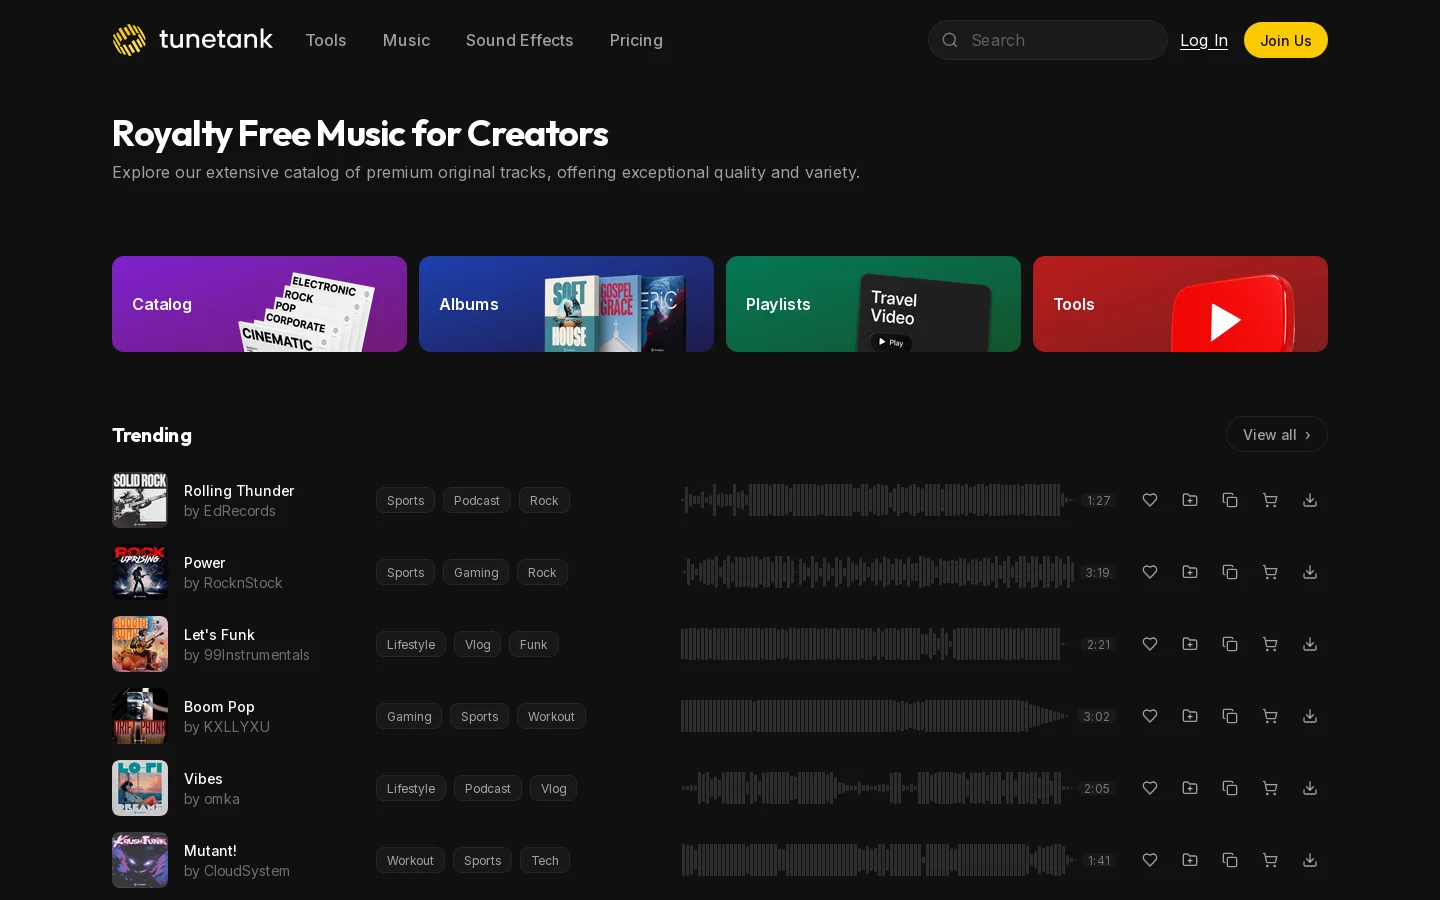Click Workout tag on Boom Pop

click(x=551, y=716)
